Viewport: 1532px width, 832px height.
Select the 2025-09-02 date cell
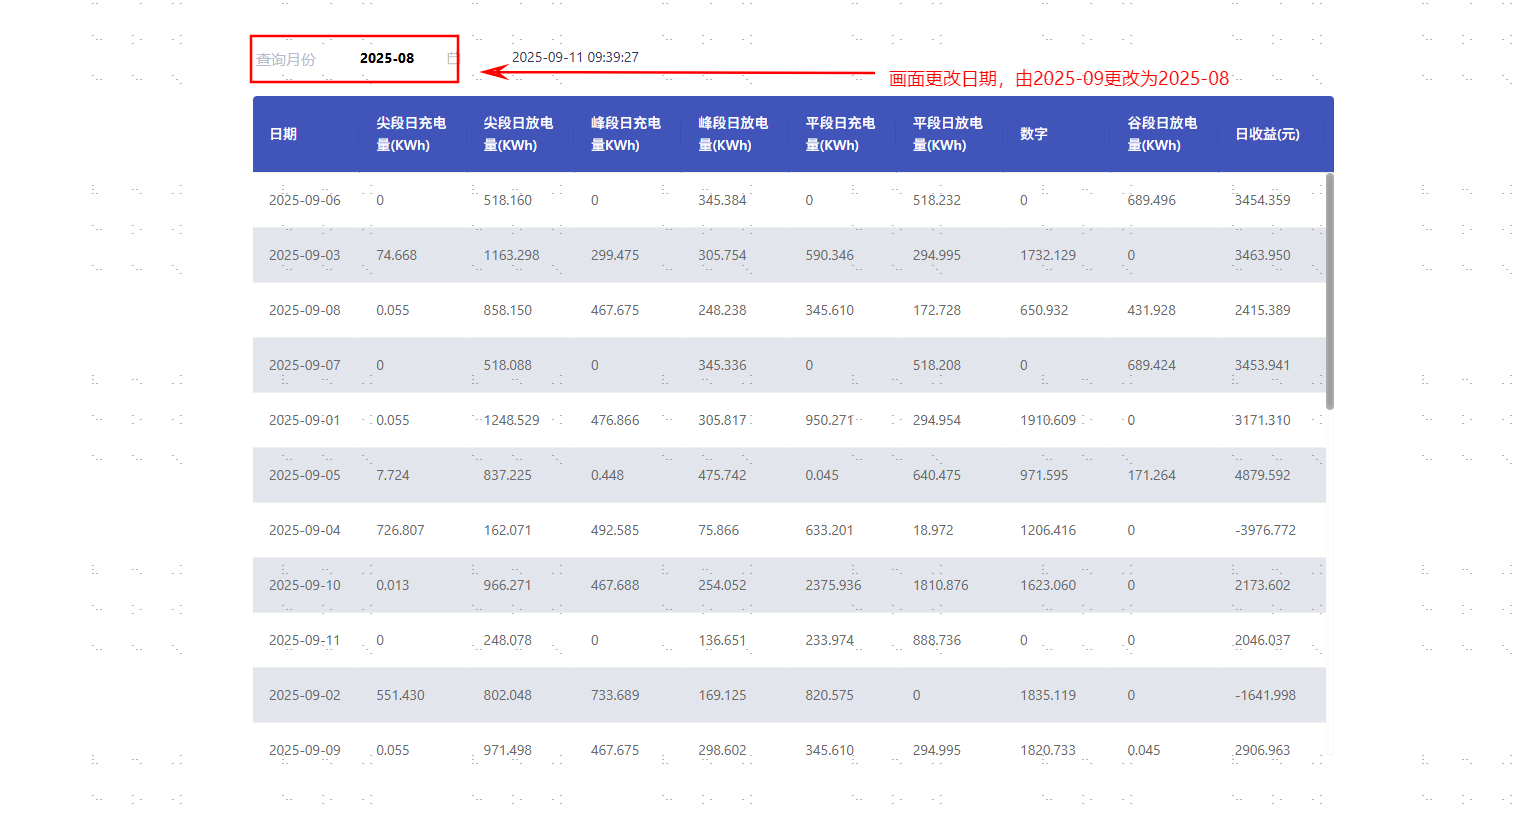pos(305,695)
